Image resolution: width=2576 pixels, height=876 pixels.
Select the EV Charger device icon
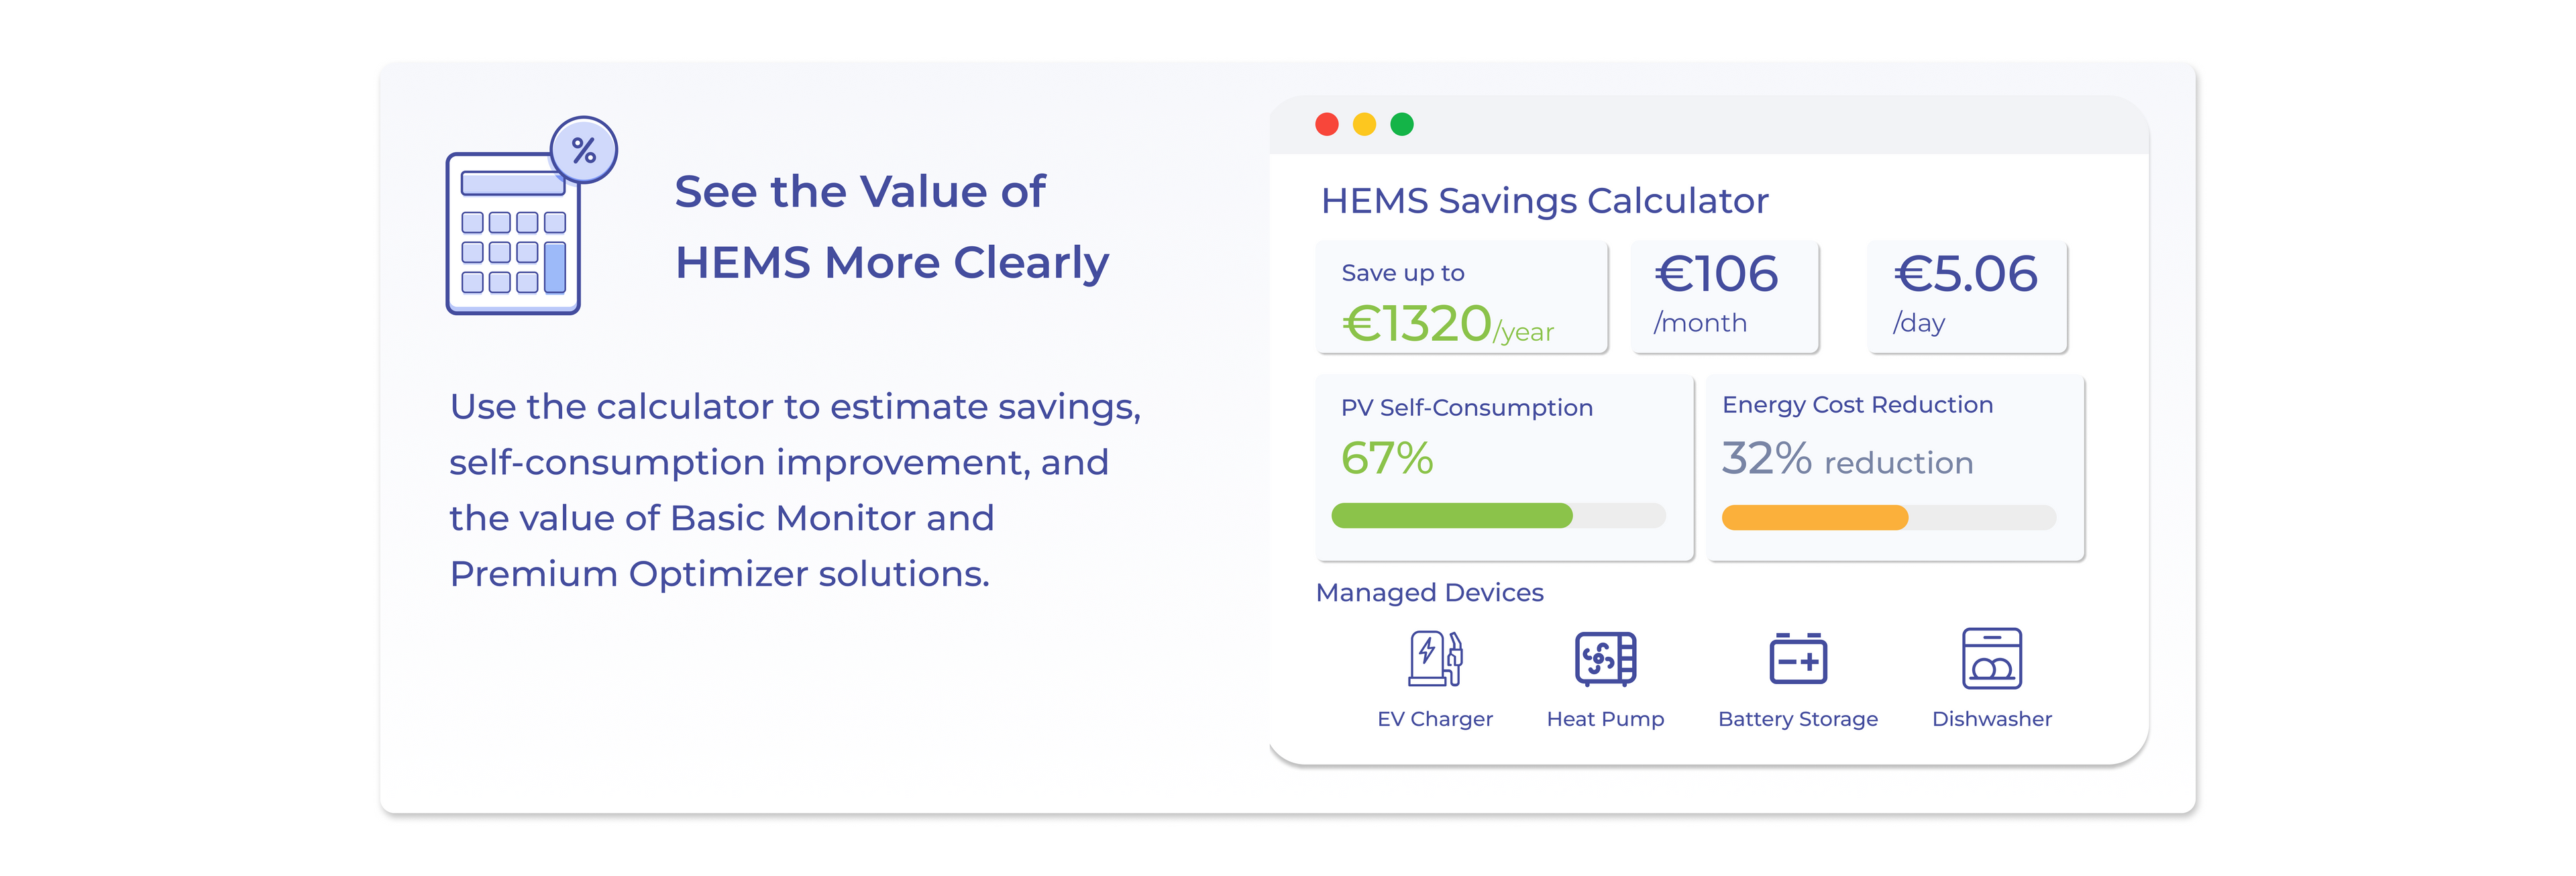click(x=1435, y=658)
